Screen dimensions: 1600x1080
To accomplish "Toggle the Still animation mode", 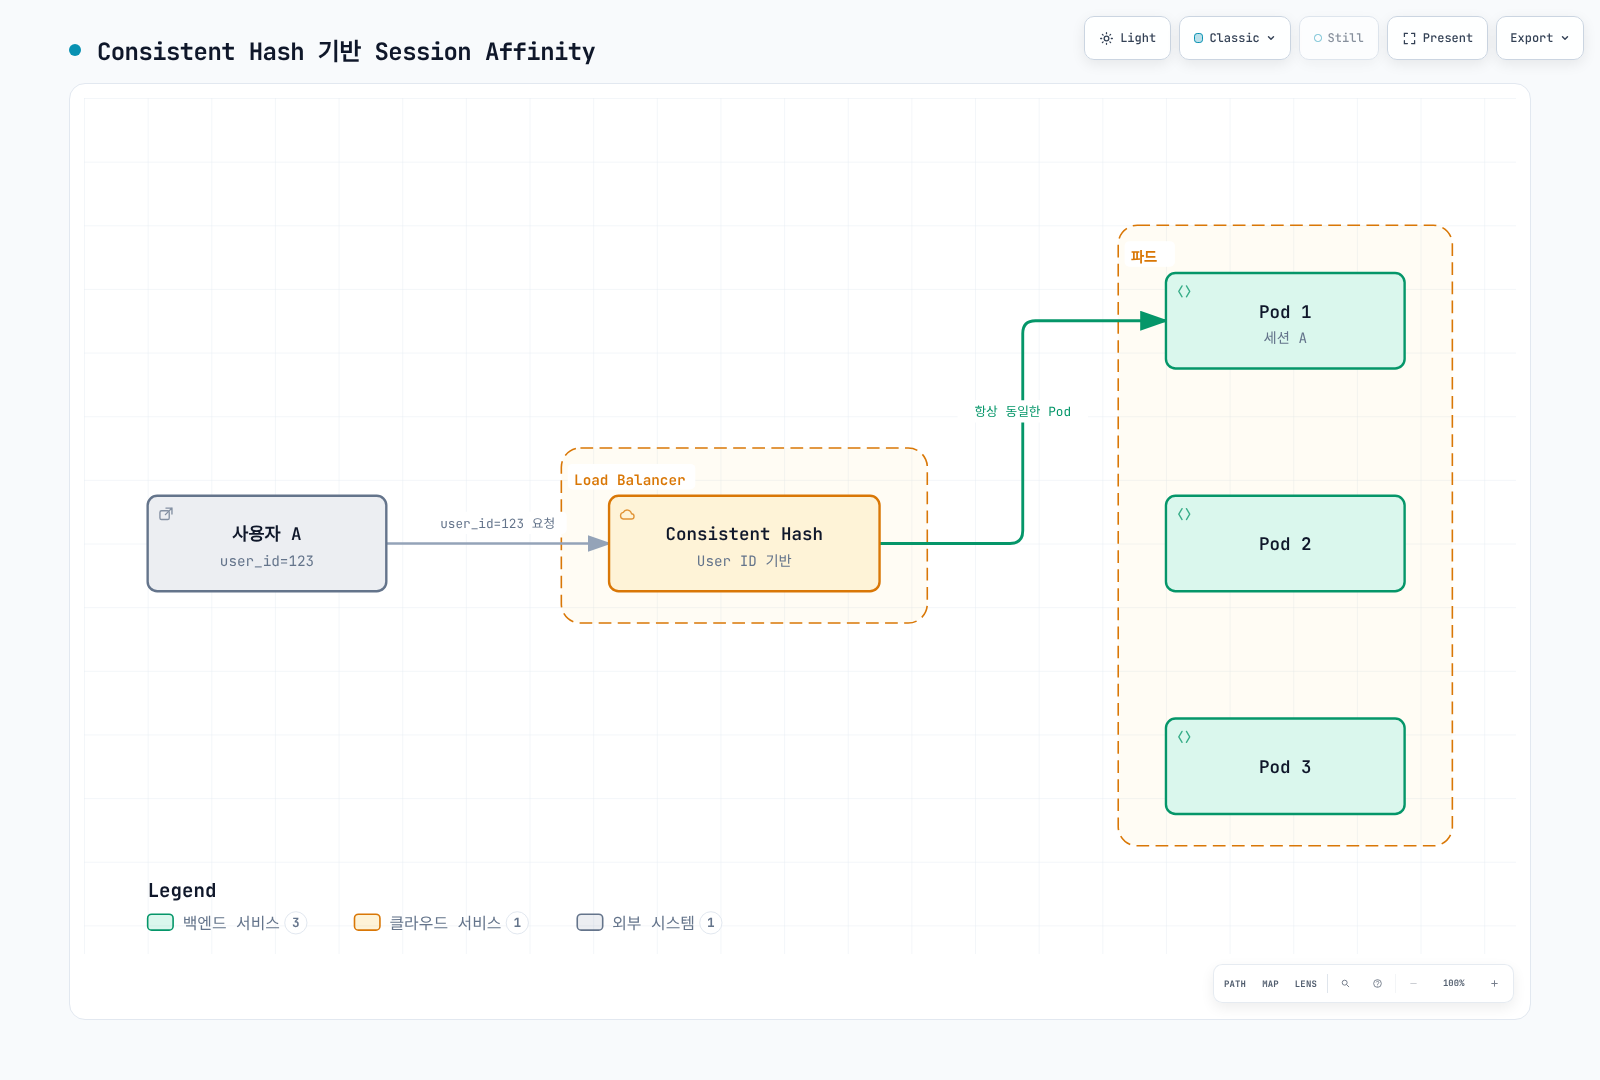I will click(x=1339, y=38).
